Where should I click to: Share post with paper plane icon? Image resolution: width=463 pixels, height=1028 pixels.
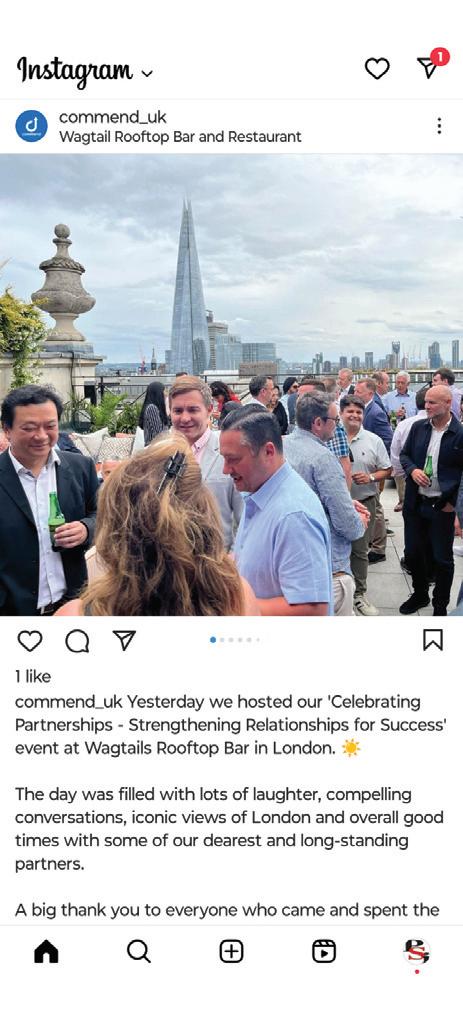pos(124,640)
